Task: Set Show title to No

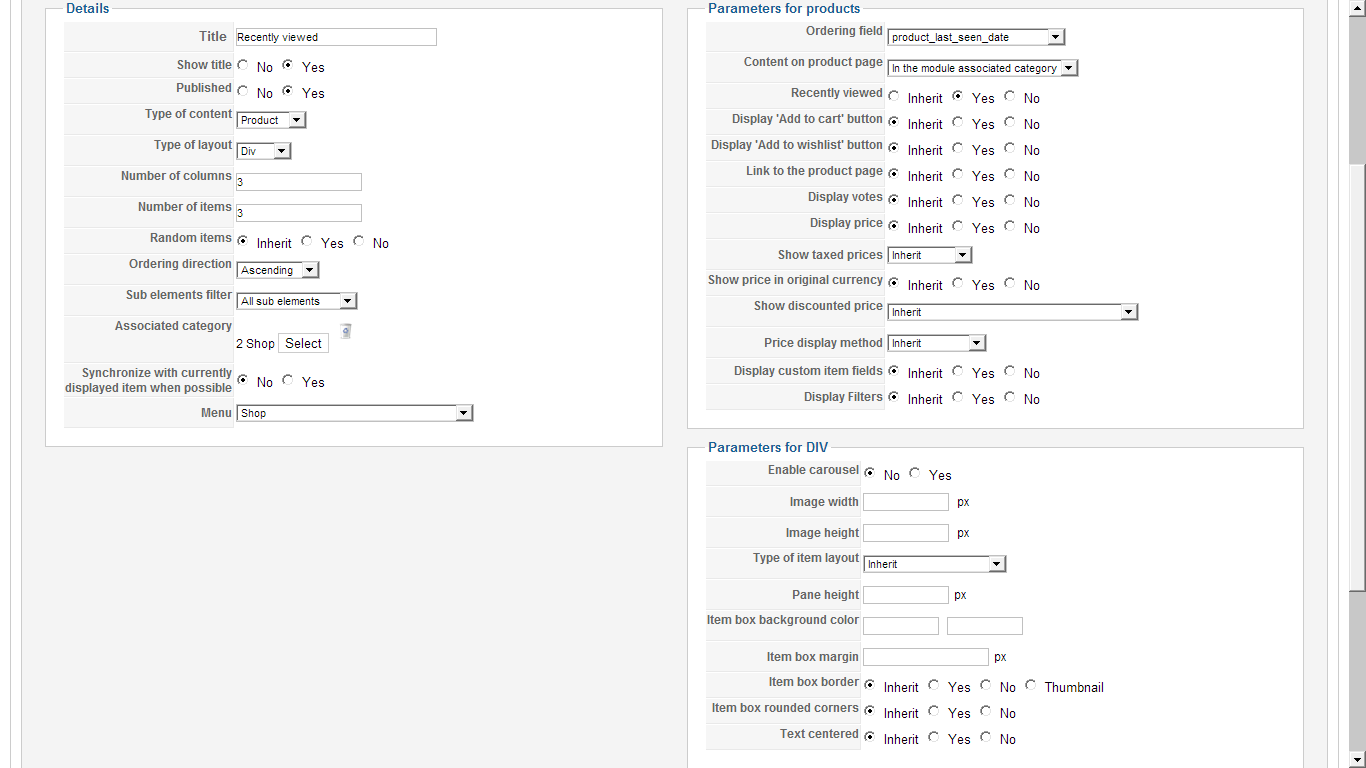Action: pyautogui.click(x=243, y=65)
